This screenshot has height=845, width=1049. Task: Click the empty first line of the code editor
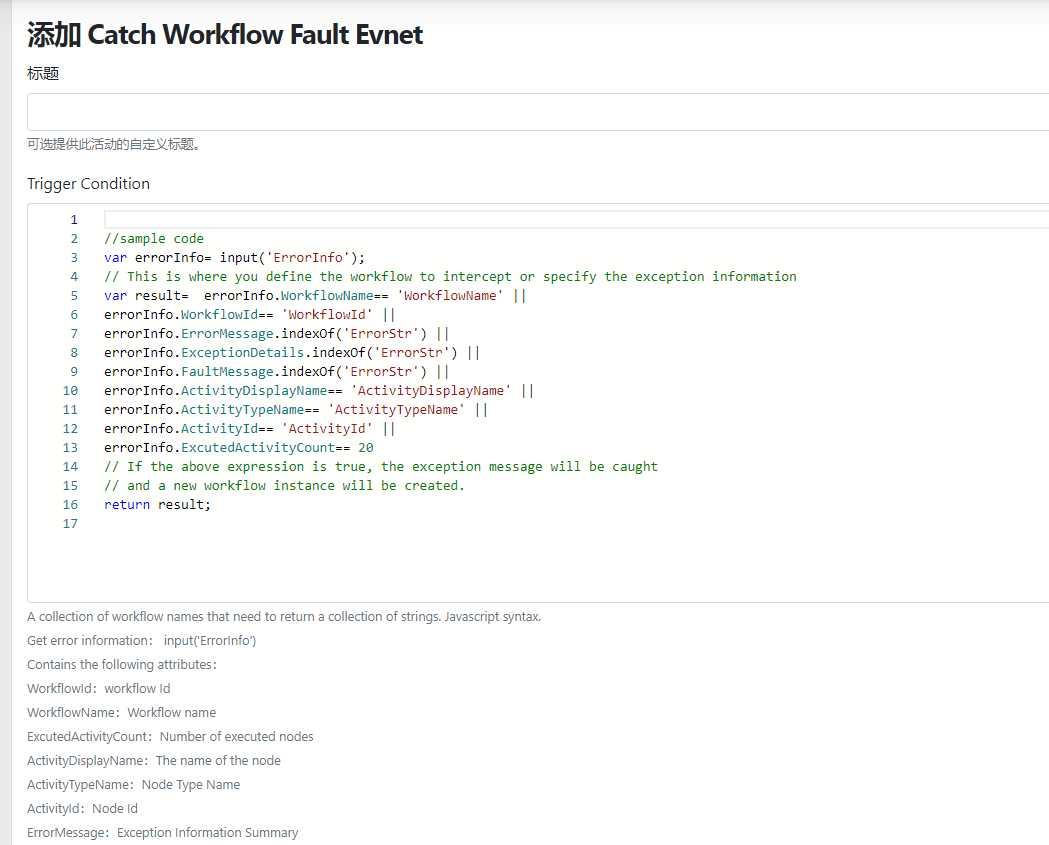pos(576,219)
